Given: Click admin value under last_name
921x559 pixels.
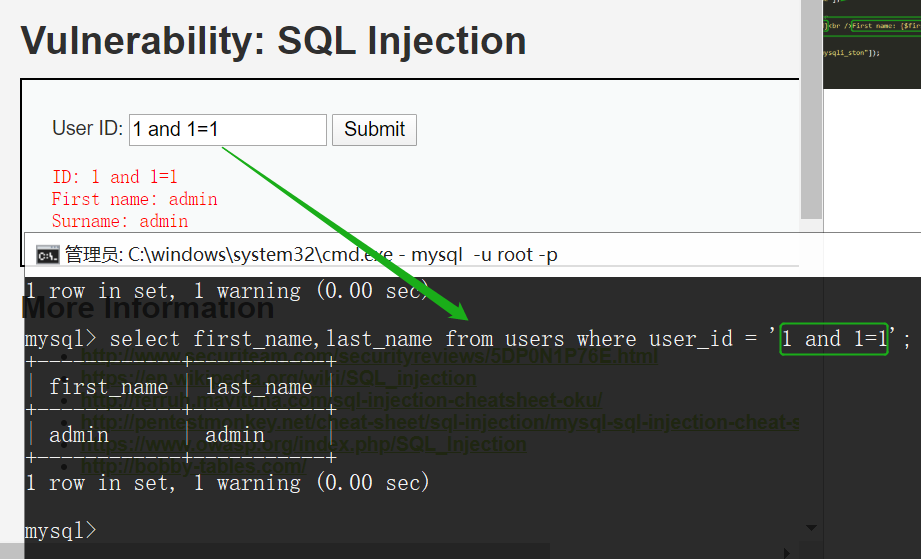Looking at the screenshot, I should pos(235,435).
